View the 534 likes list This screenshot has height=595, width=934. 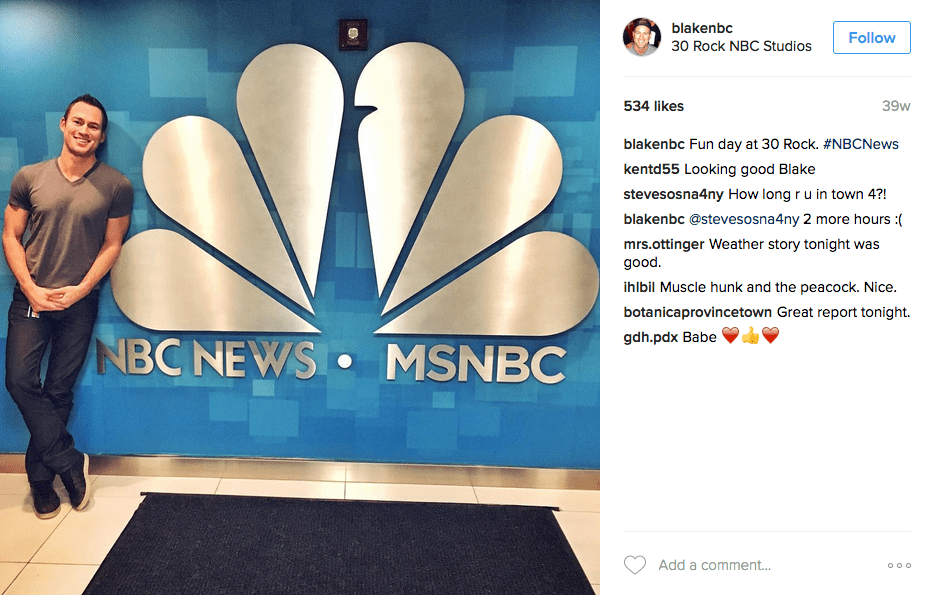[653, 106]
